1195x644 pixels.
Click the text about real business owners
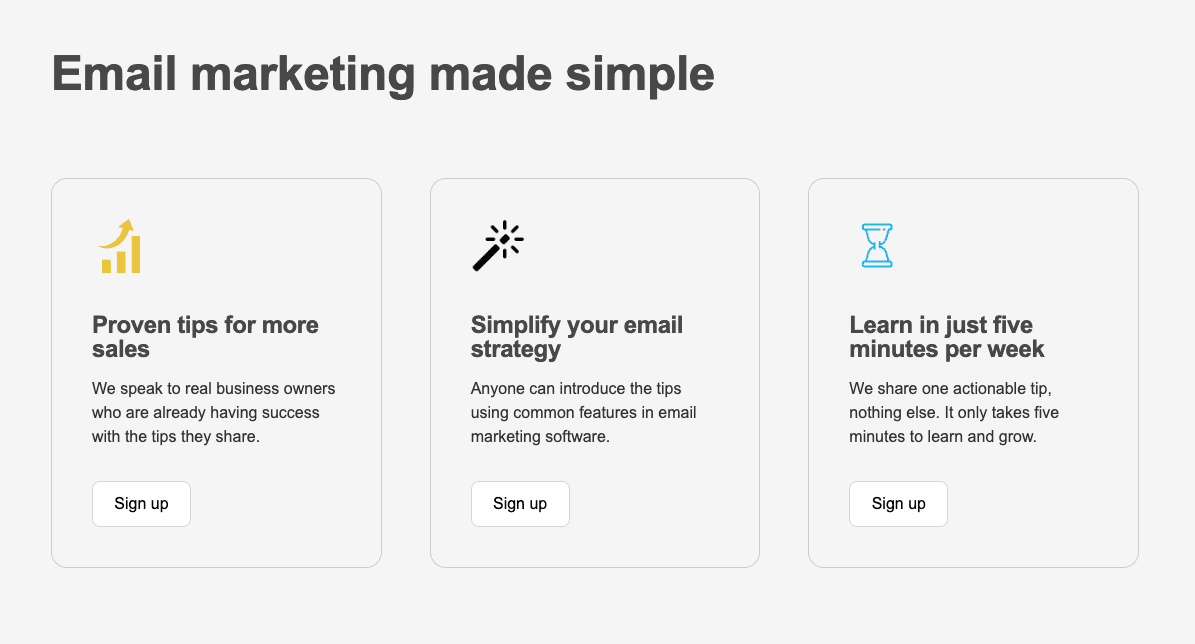pyautogui.click(x=213, y=412)
